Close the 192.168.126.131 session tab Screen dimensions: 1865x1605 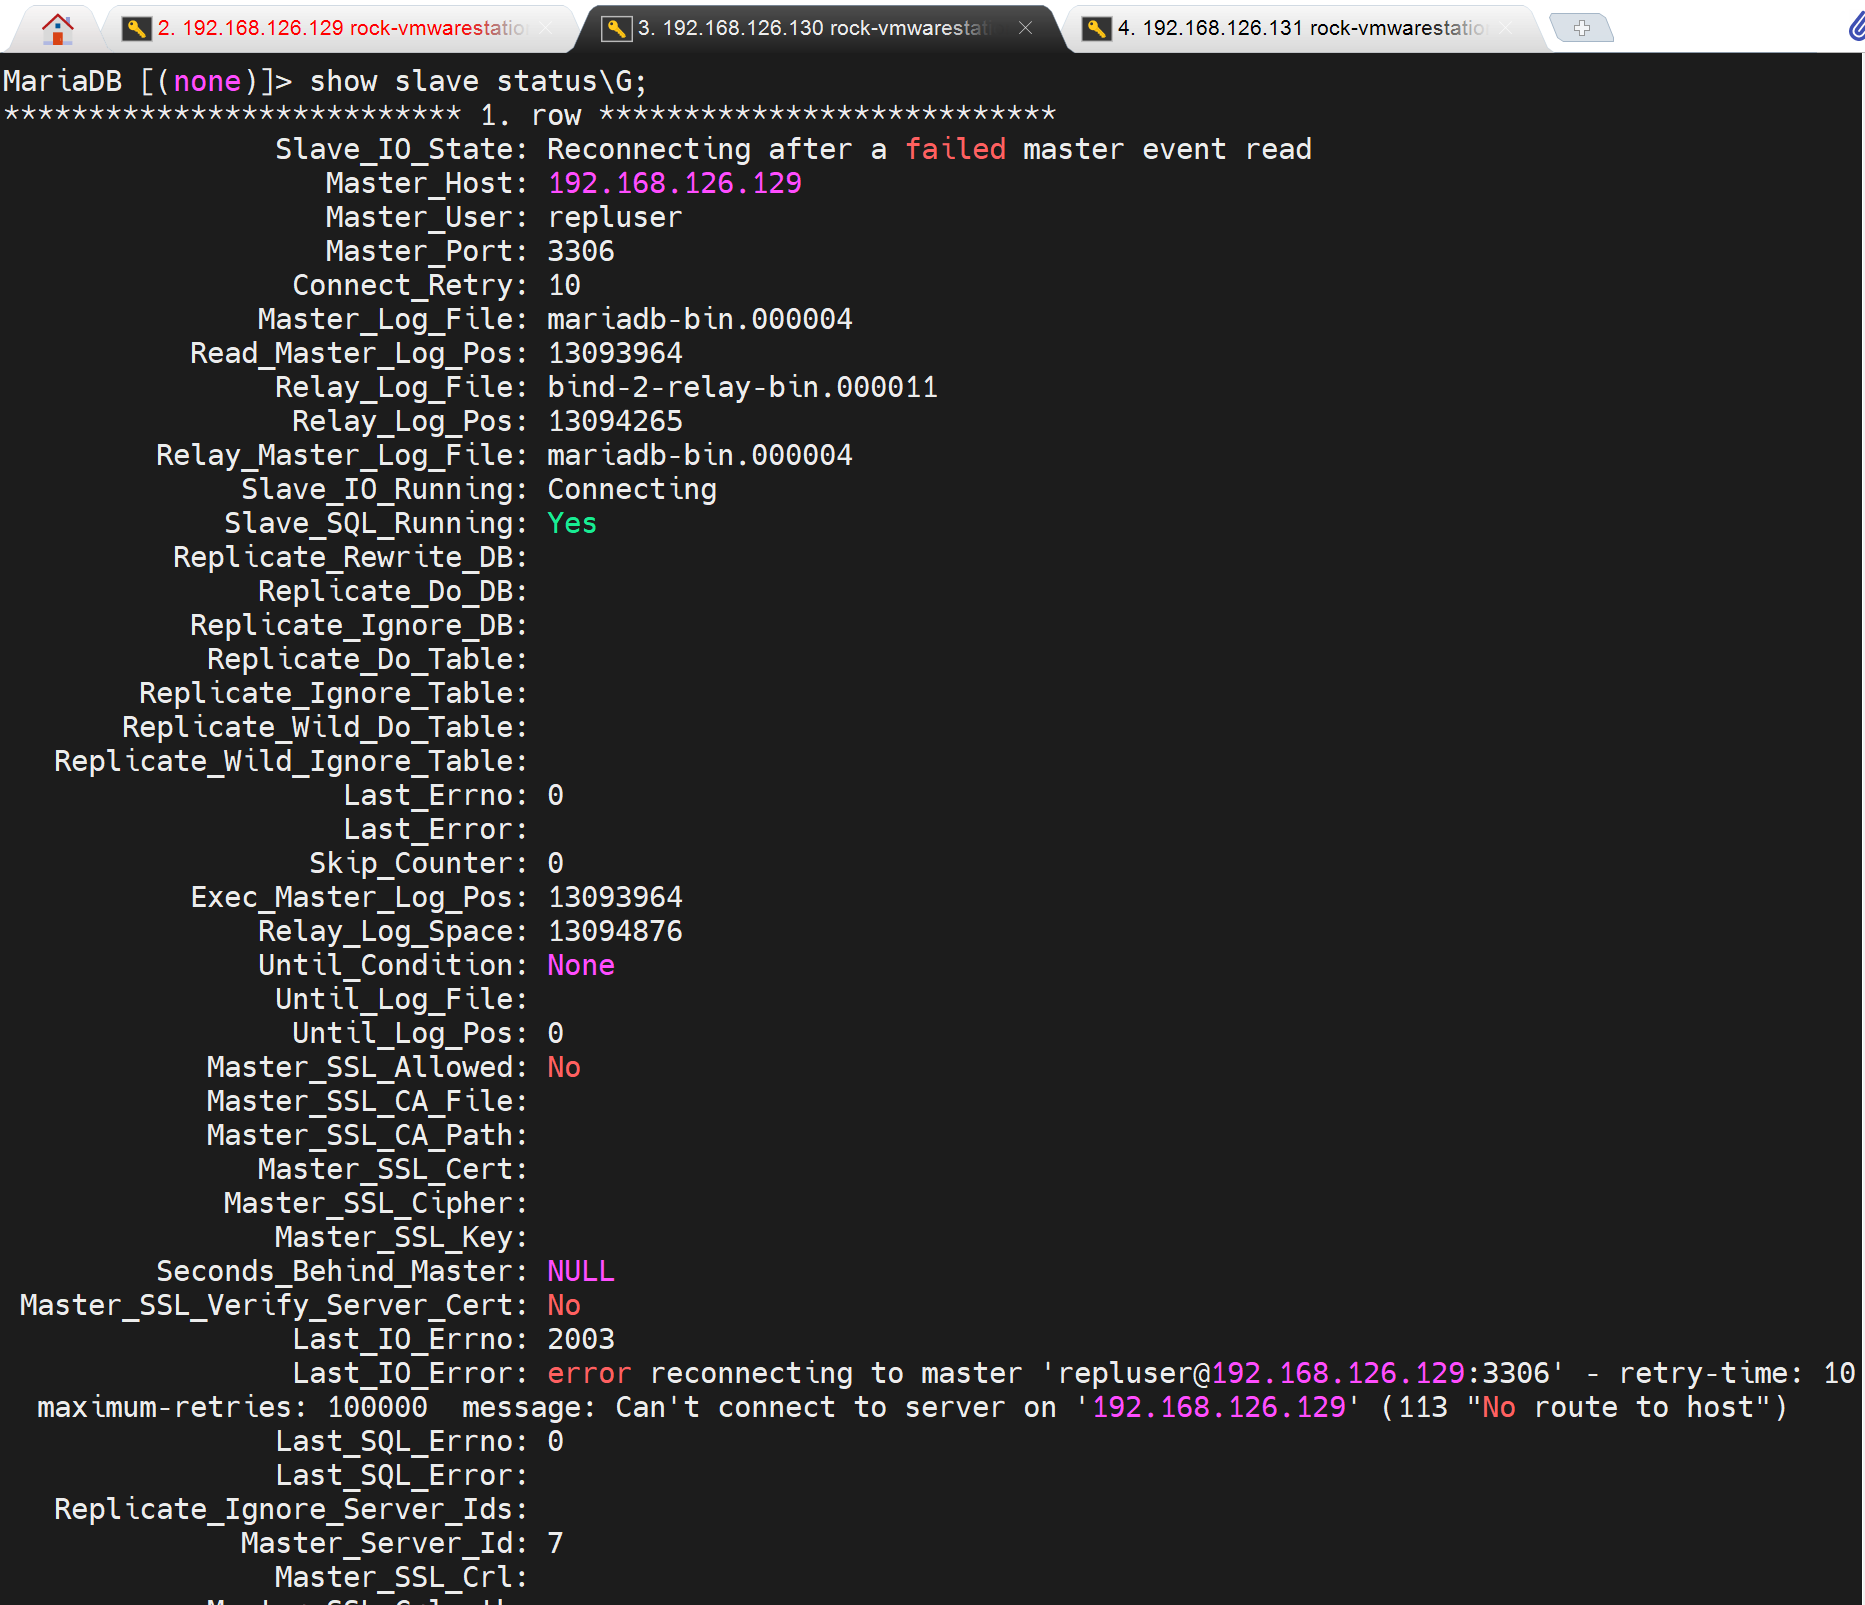coord(1506,28)
